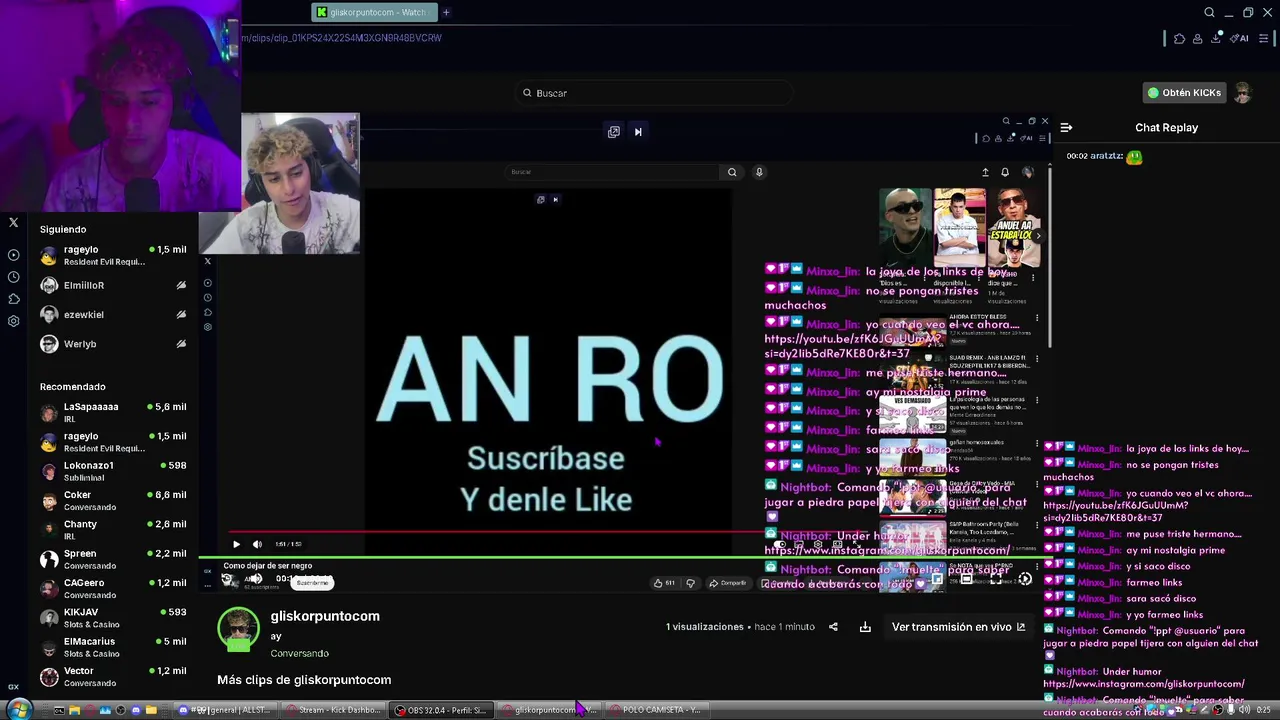Collapse the Chat Replay panel icon
This screenshot has height=720, width=1280.
click(x=1066, y=128)
